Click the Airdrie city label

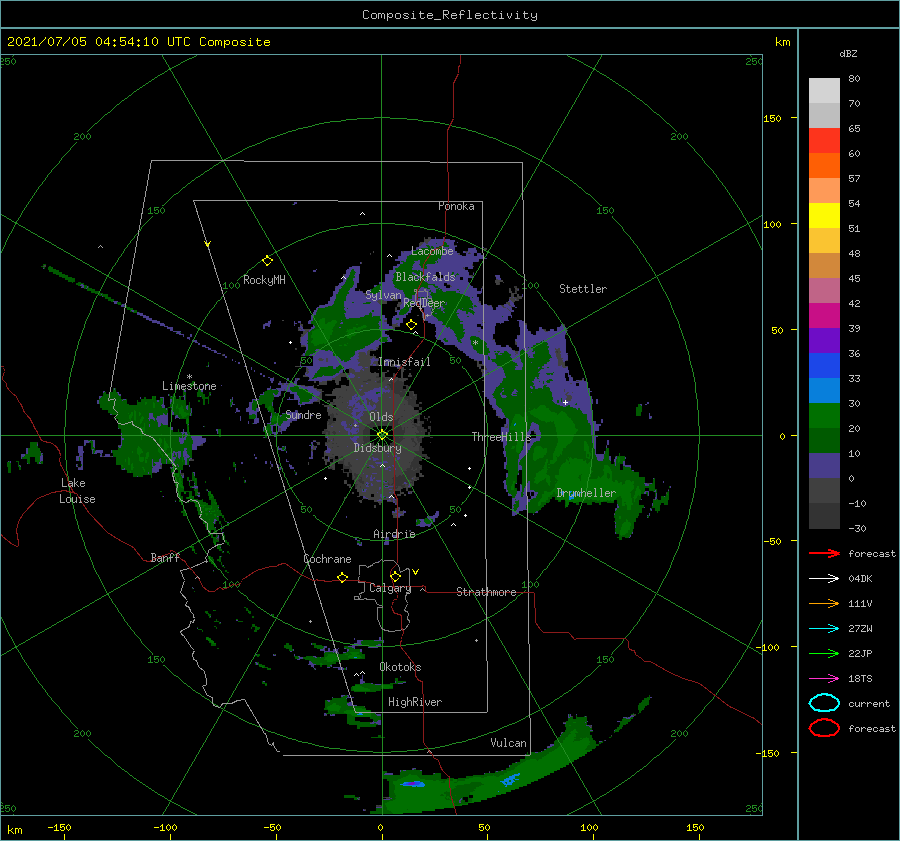(x=394, y=534)
